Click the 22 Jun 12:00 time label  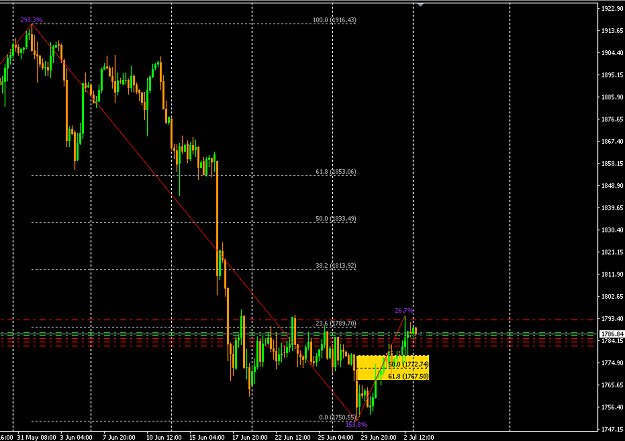[x=293, y=437]
